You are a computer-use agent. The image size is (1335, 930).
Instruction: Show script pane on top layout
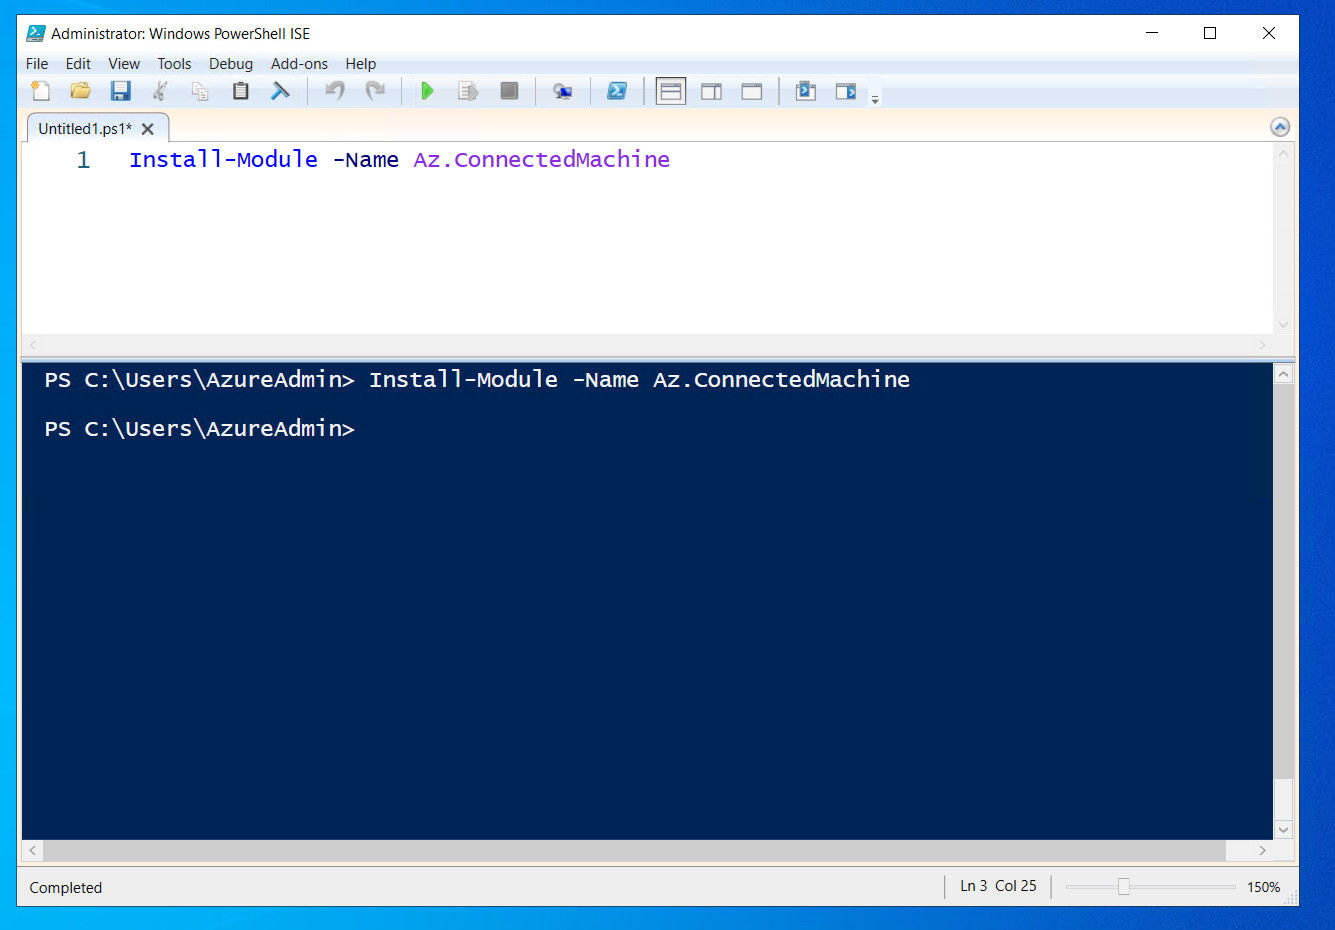[671, 91]
